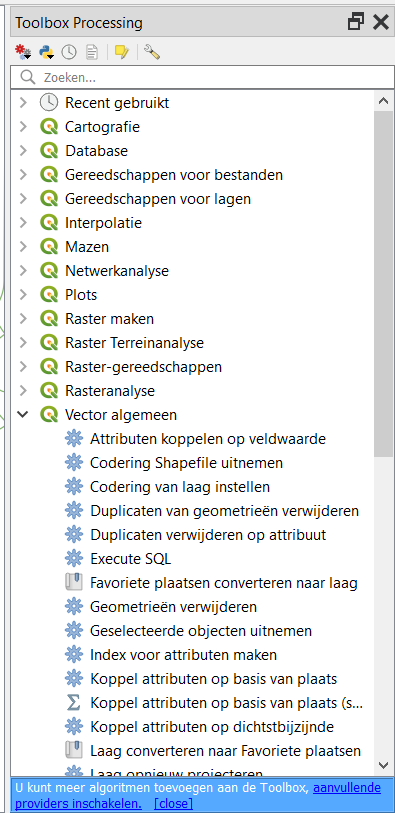Open the Models gear icon menu
This screenshot has height=813, width=395.
(x=23, y=52)
